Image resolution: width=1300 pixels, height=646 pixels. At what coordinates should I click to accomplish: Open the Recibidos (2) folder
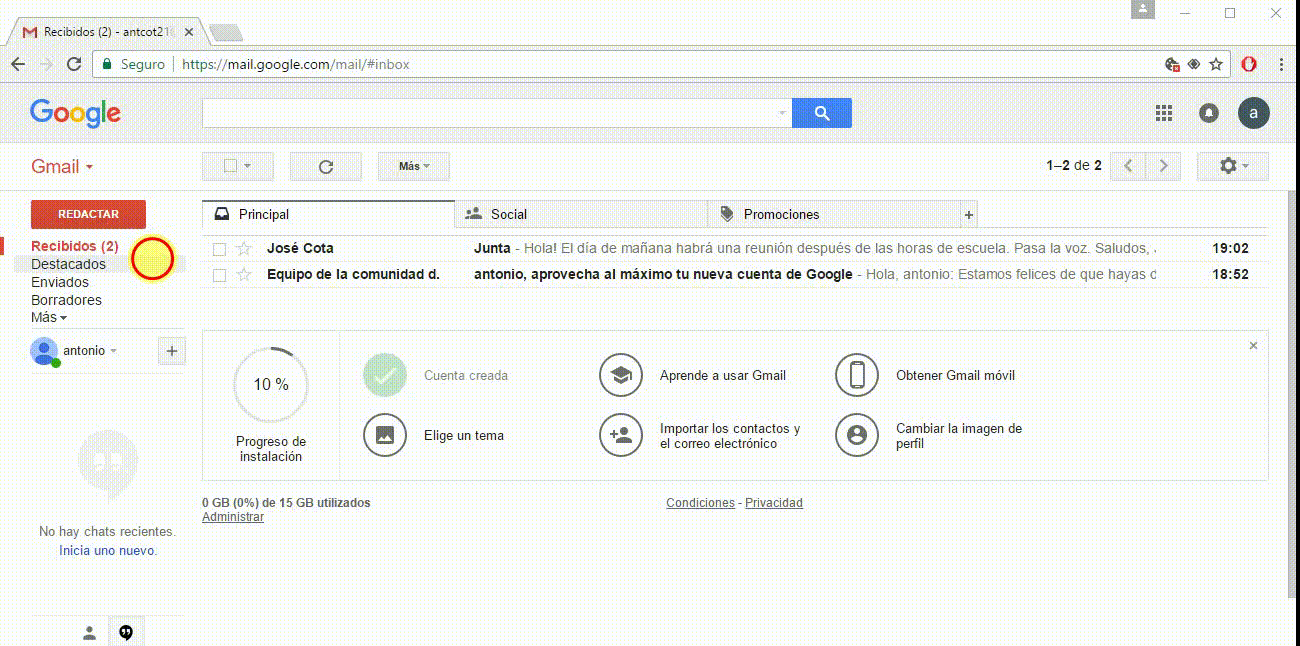point(75,246)
